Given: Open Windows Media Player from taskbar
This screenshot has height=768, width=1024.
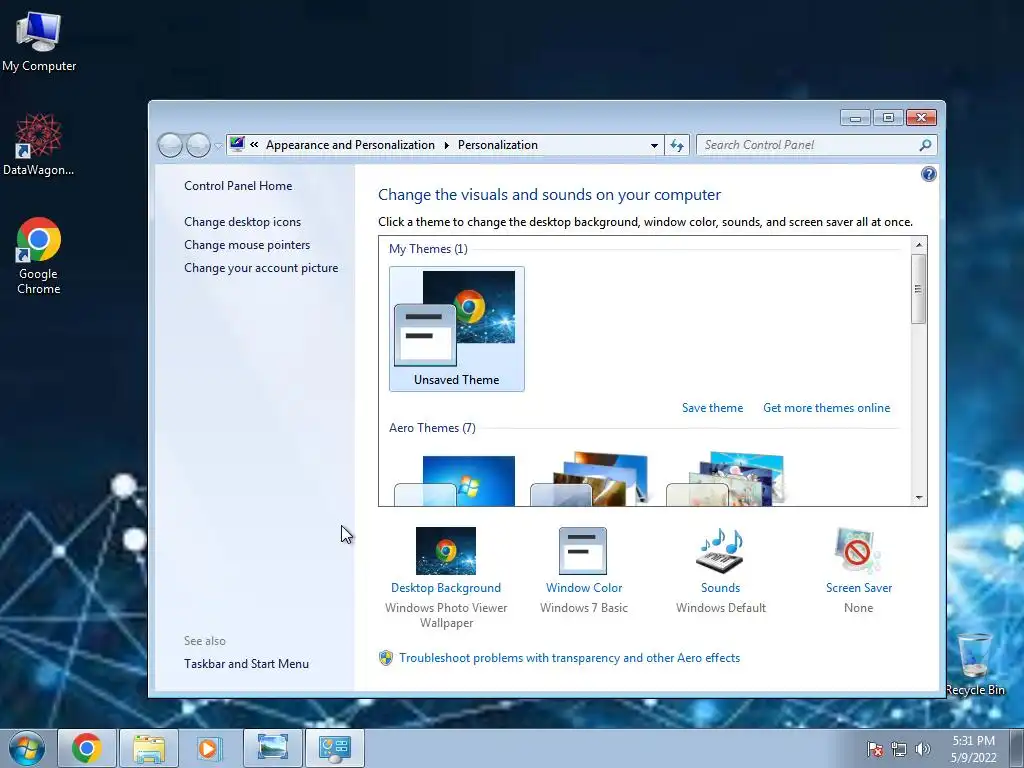Looking at the screenshot, I should (209, 748).
